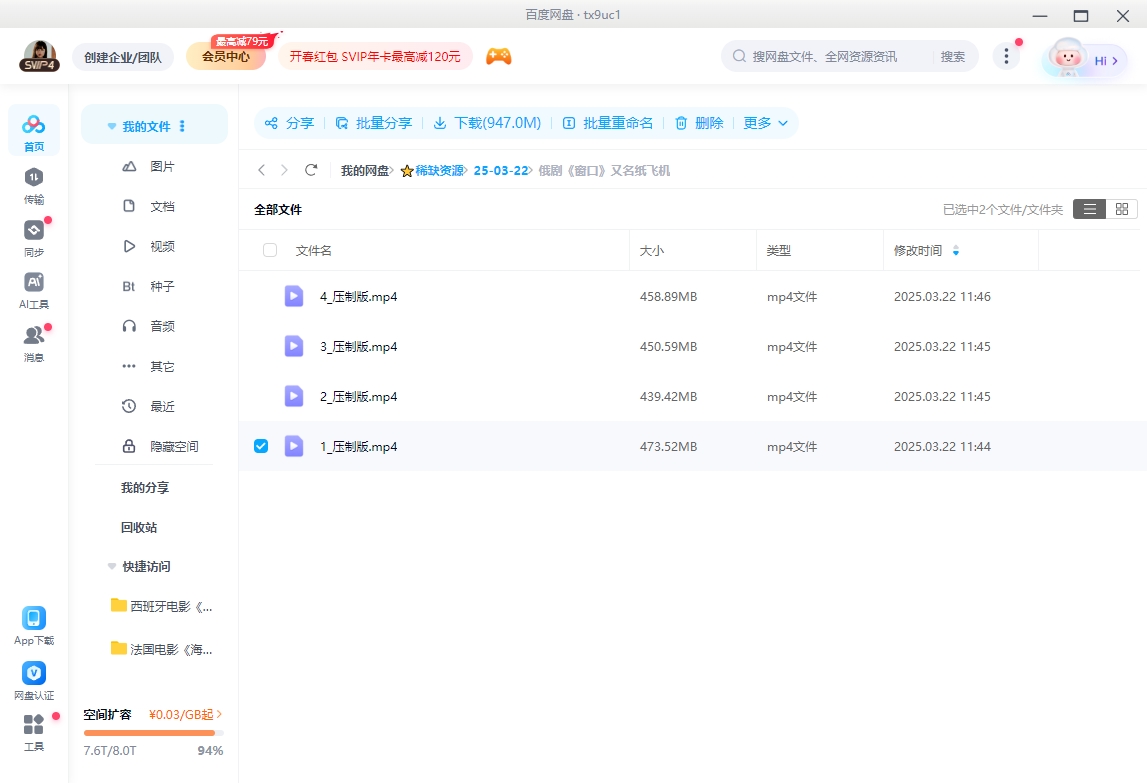The width and height of the screenshot is (1147, 783).
Task: Deselect checkbox for 1_压制版.mp4
Action: [x=260, y=446]
